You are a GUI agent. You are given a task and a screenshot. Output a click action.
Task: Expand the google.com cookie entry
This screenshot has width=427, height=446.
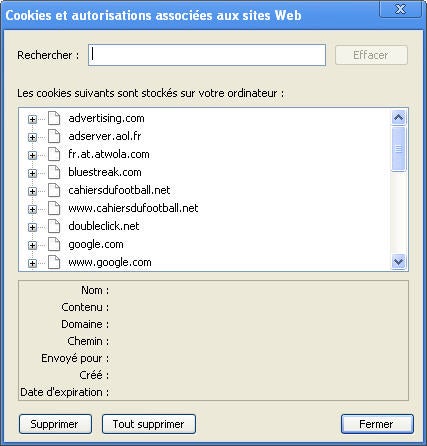pos(32,245)
